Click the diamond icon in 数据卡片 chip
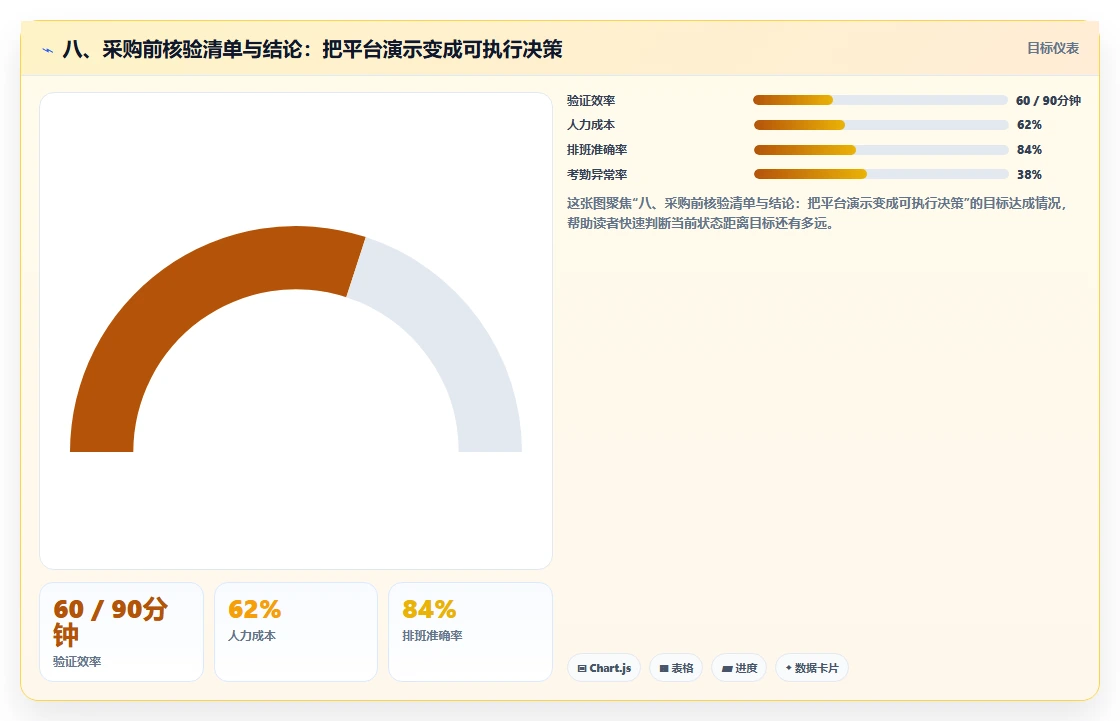The width and height of the screenshot is (1120, 721). [x=789, y=667]
